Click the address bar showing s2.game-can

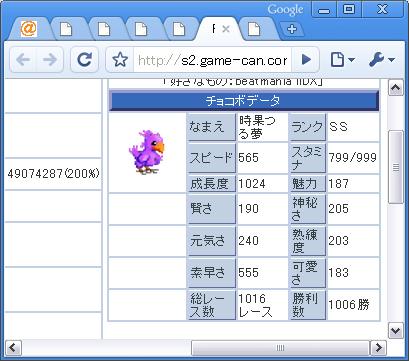pos(212,60)
